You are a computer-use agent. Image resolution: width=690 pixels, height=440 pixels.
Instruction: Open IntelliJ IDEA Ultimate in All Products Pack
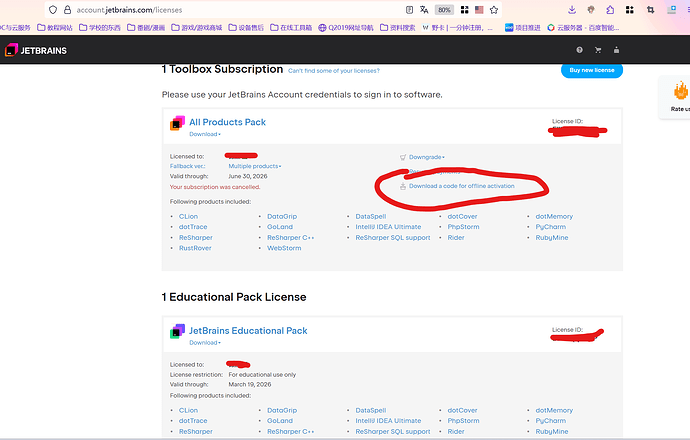click(388, 227)
